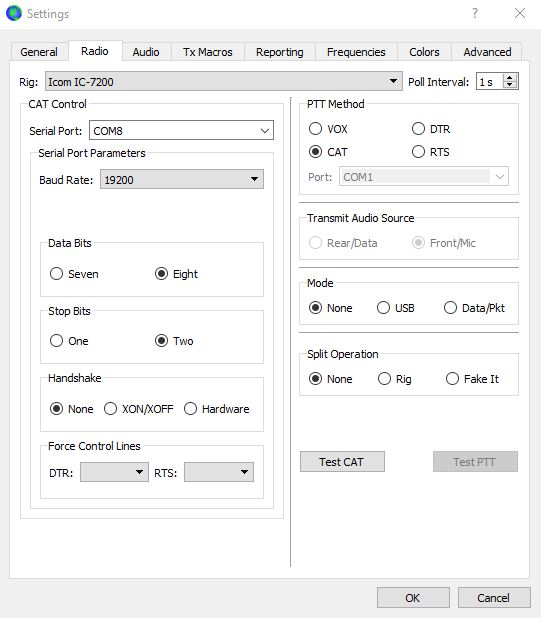
Task: Select VOX as PTT method
Action: [315, 128]
